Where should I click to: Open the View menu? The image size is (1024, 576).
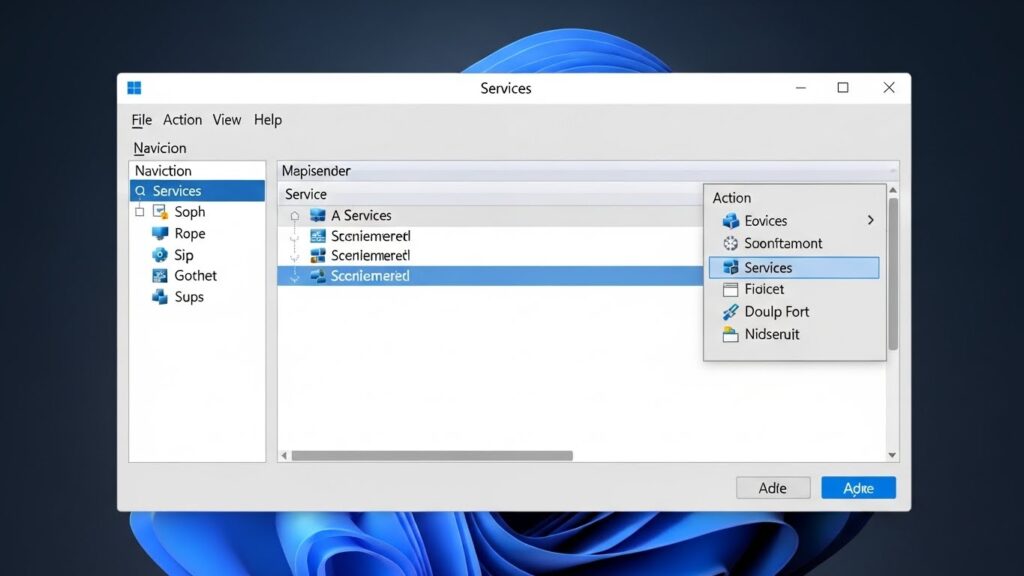tap(227, 120)
